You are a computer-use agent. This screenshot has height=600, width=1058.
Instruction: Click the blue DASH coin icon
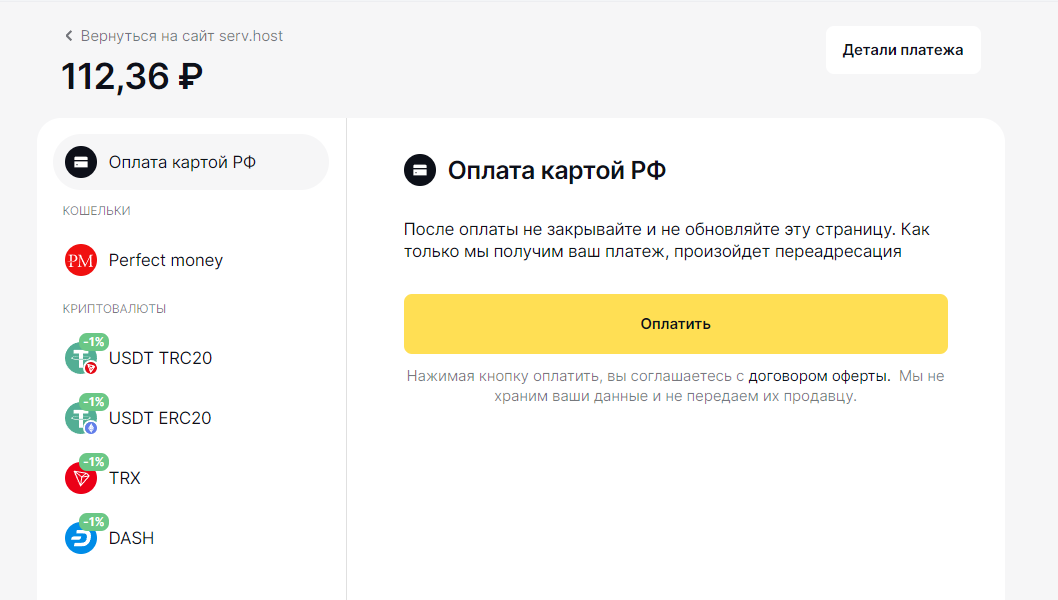pyautogui.click(x=80, y=539)
